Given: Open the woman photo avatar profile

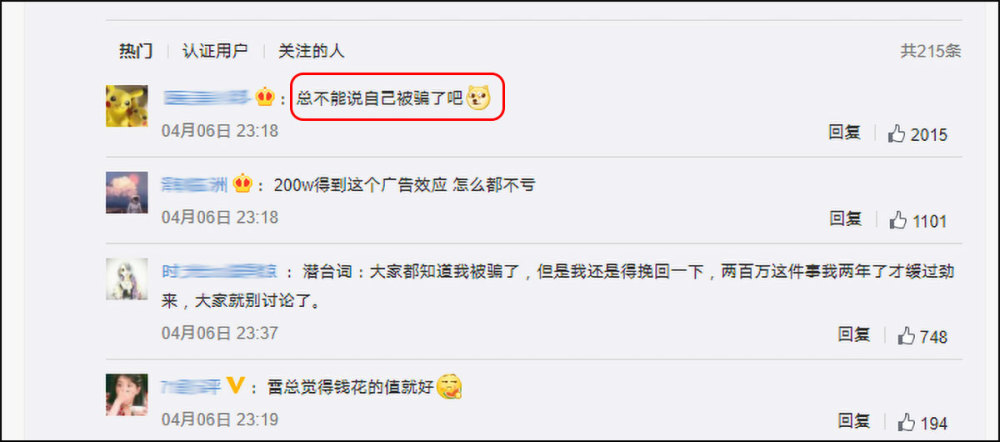Looking at the screenshot, I should 127,394.
